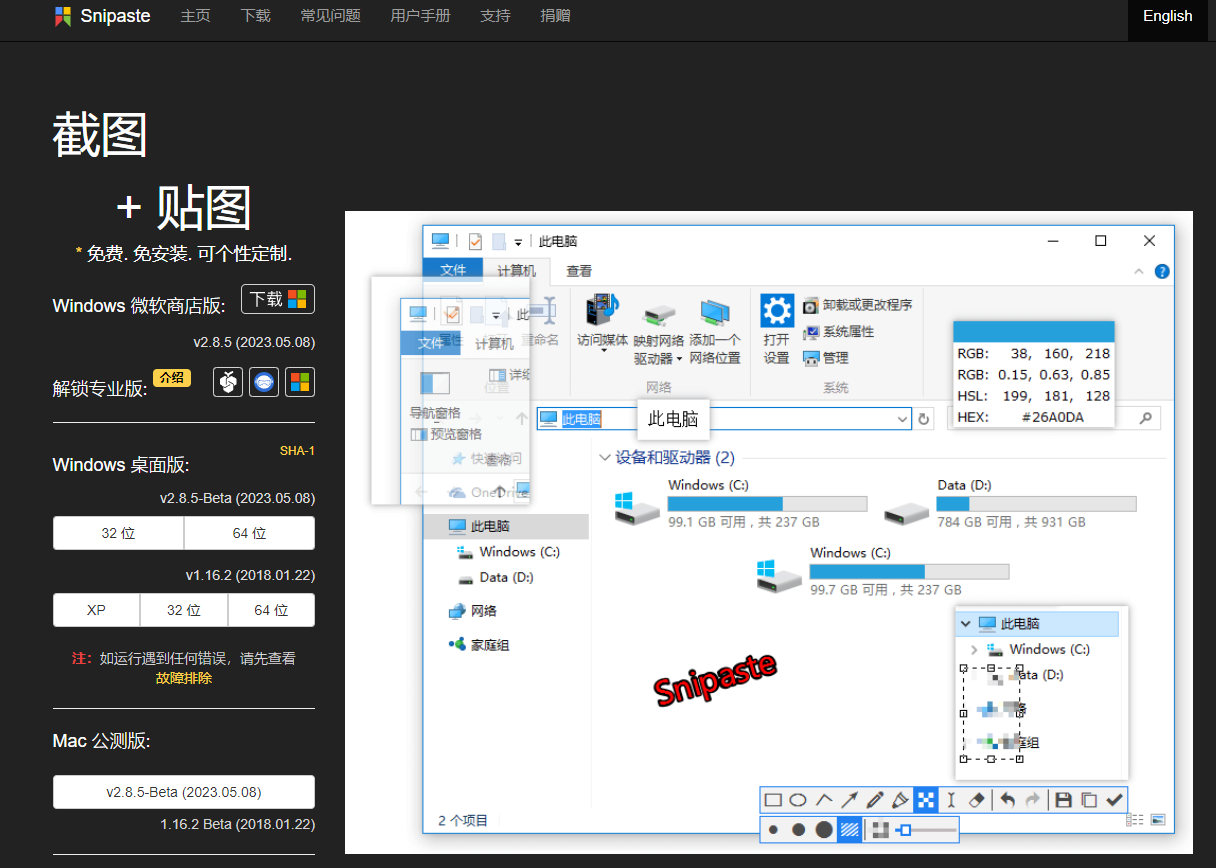Go to the 下载 page in the navbar
Screen dimensions: 1216x868
tap(255, 16)
